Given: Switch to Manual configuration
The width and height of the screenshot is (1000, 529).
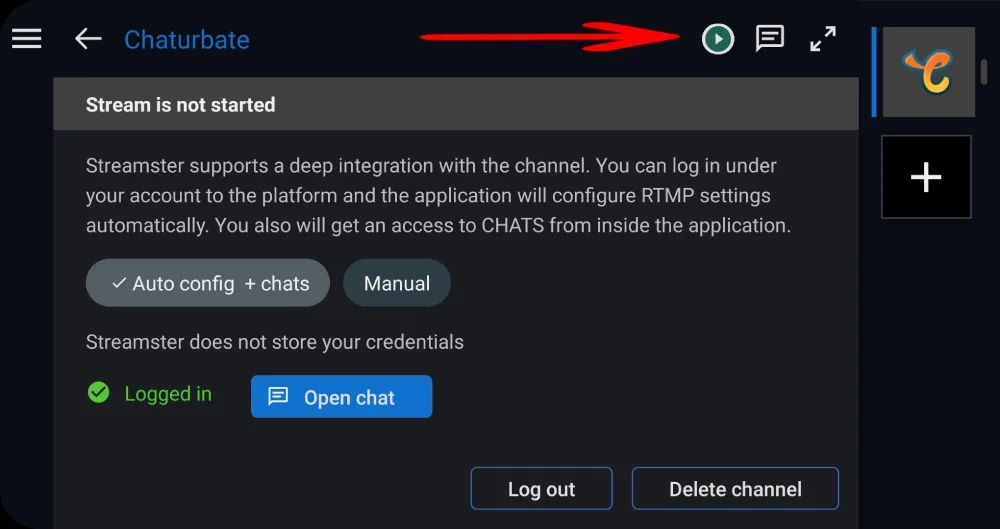Looking at the screenshot, I should 397,283.
